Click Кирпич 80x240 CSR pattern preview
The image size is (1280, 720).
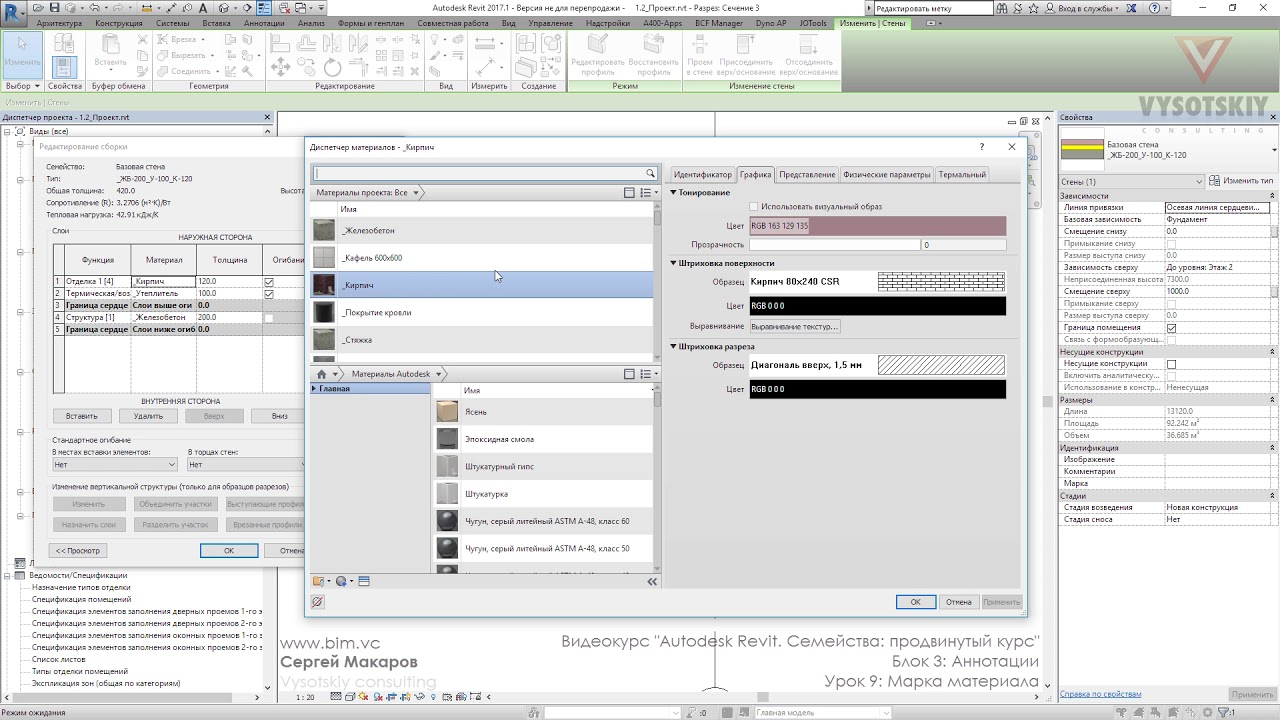(x=941, y=282)
